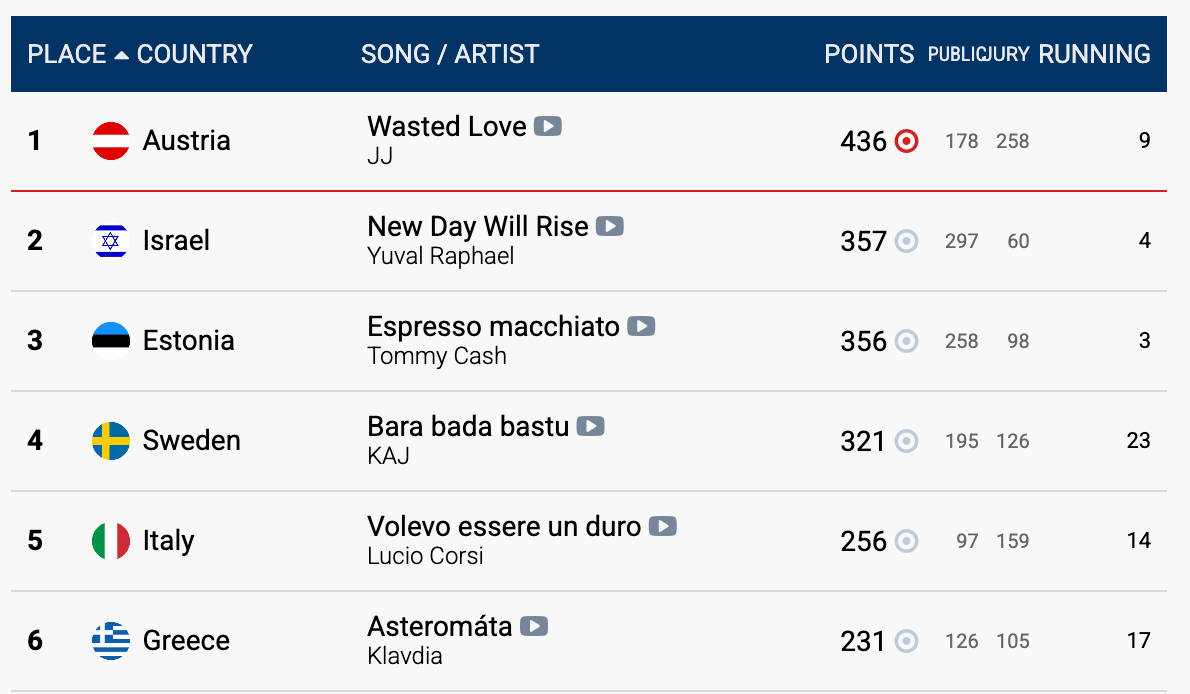This screenshot has width=1190, height=694.
Task: Click the Austria flag icon
Action: [111, 141]
